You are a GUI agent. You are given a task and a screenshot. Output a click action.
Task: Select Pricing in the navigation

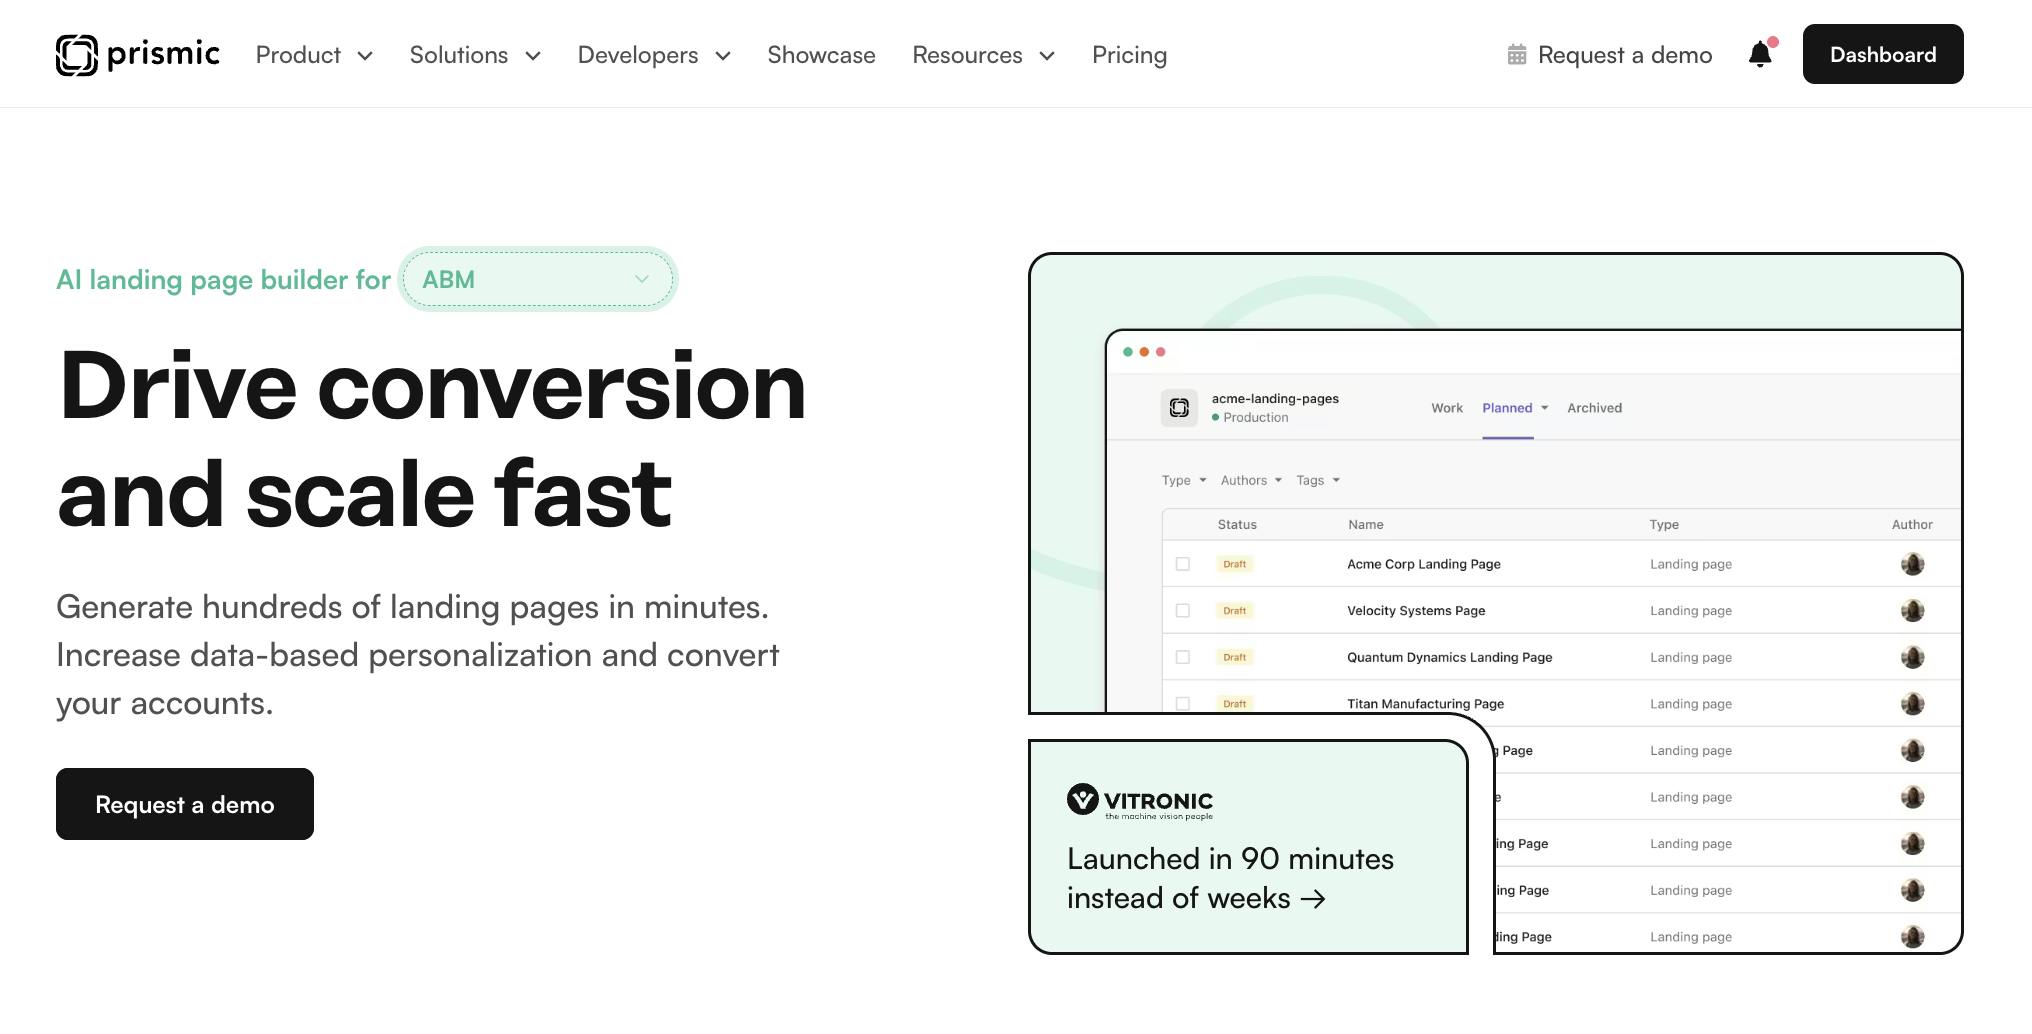point(1129,55)
